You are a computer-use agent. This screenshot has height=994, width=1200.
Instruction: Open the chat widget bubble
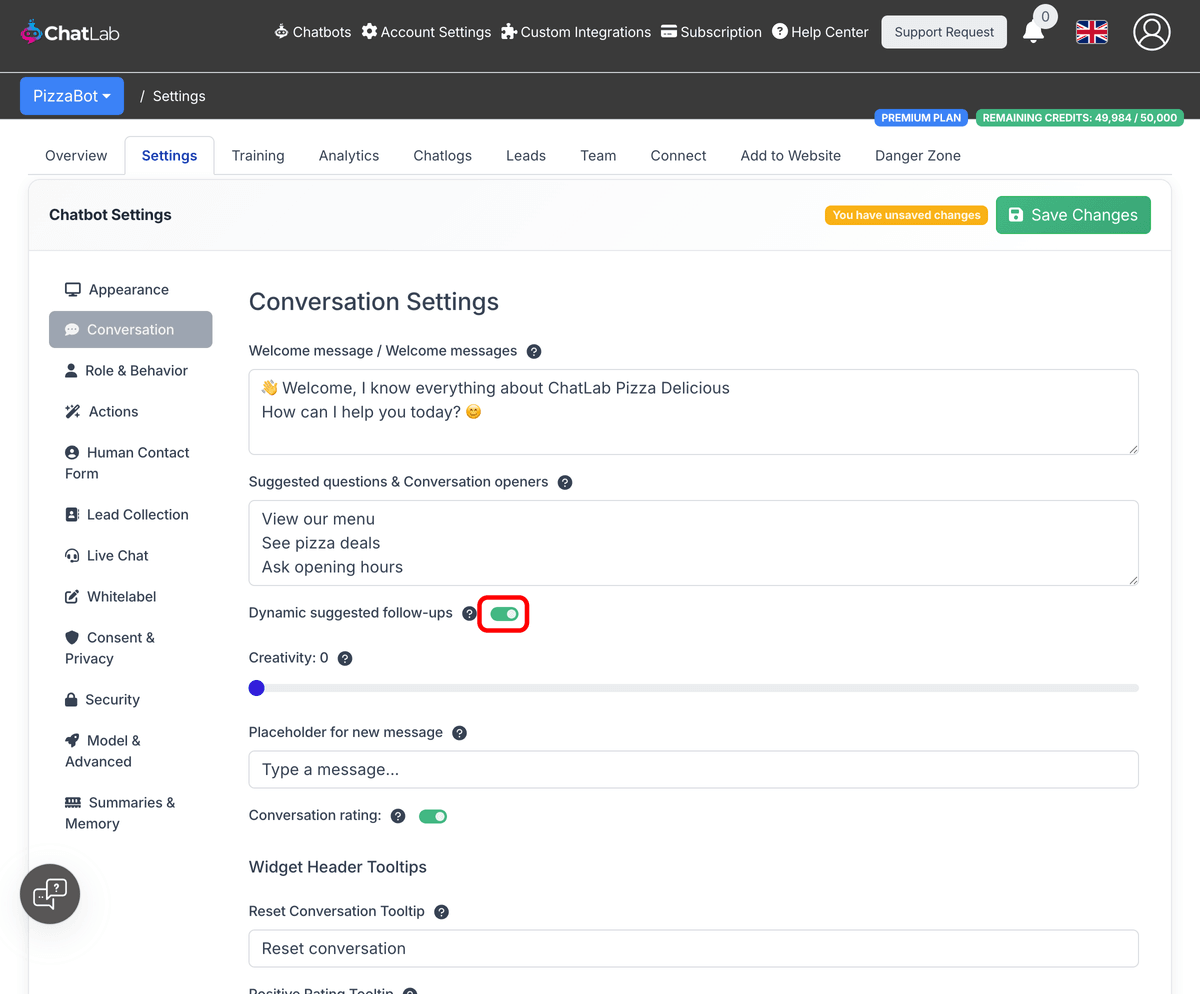49,893
